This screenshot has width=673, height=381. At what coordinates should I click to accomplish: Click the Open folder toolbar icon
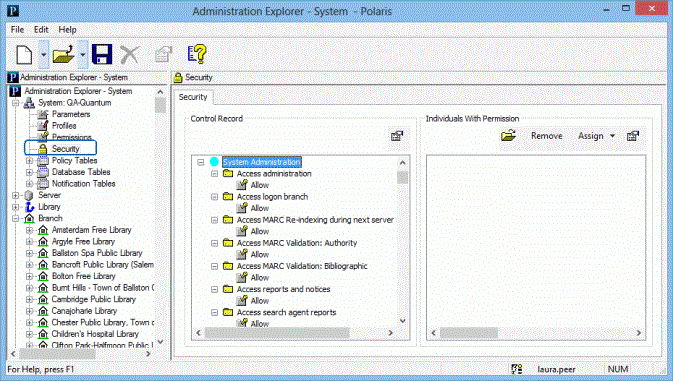[x=64, y=55]
